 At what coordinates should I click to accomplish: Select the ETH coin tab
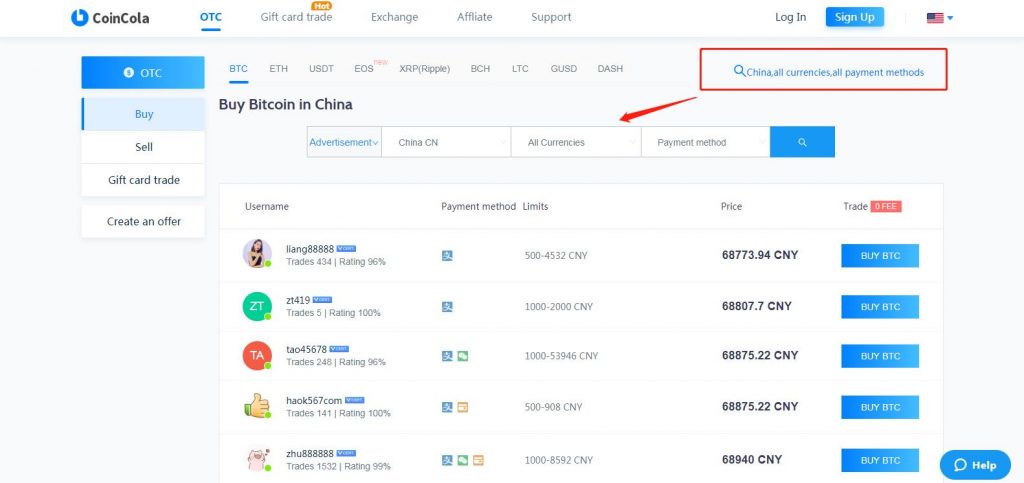[x=278, y=69]
